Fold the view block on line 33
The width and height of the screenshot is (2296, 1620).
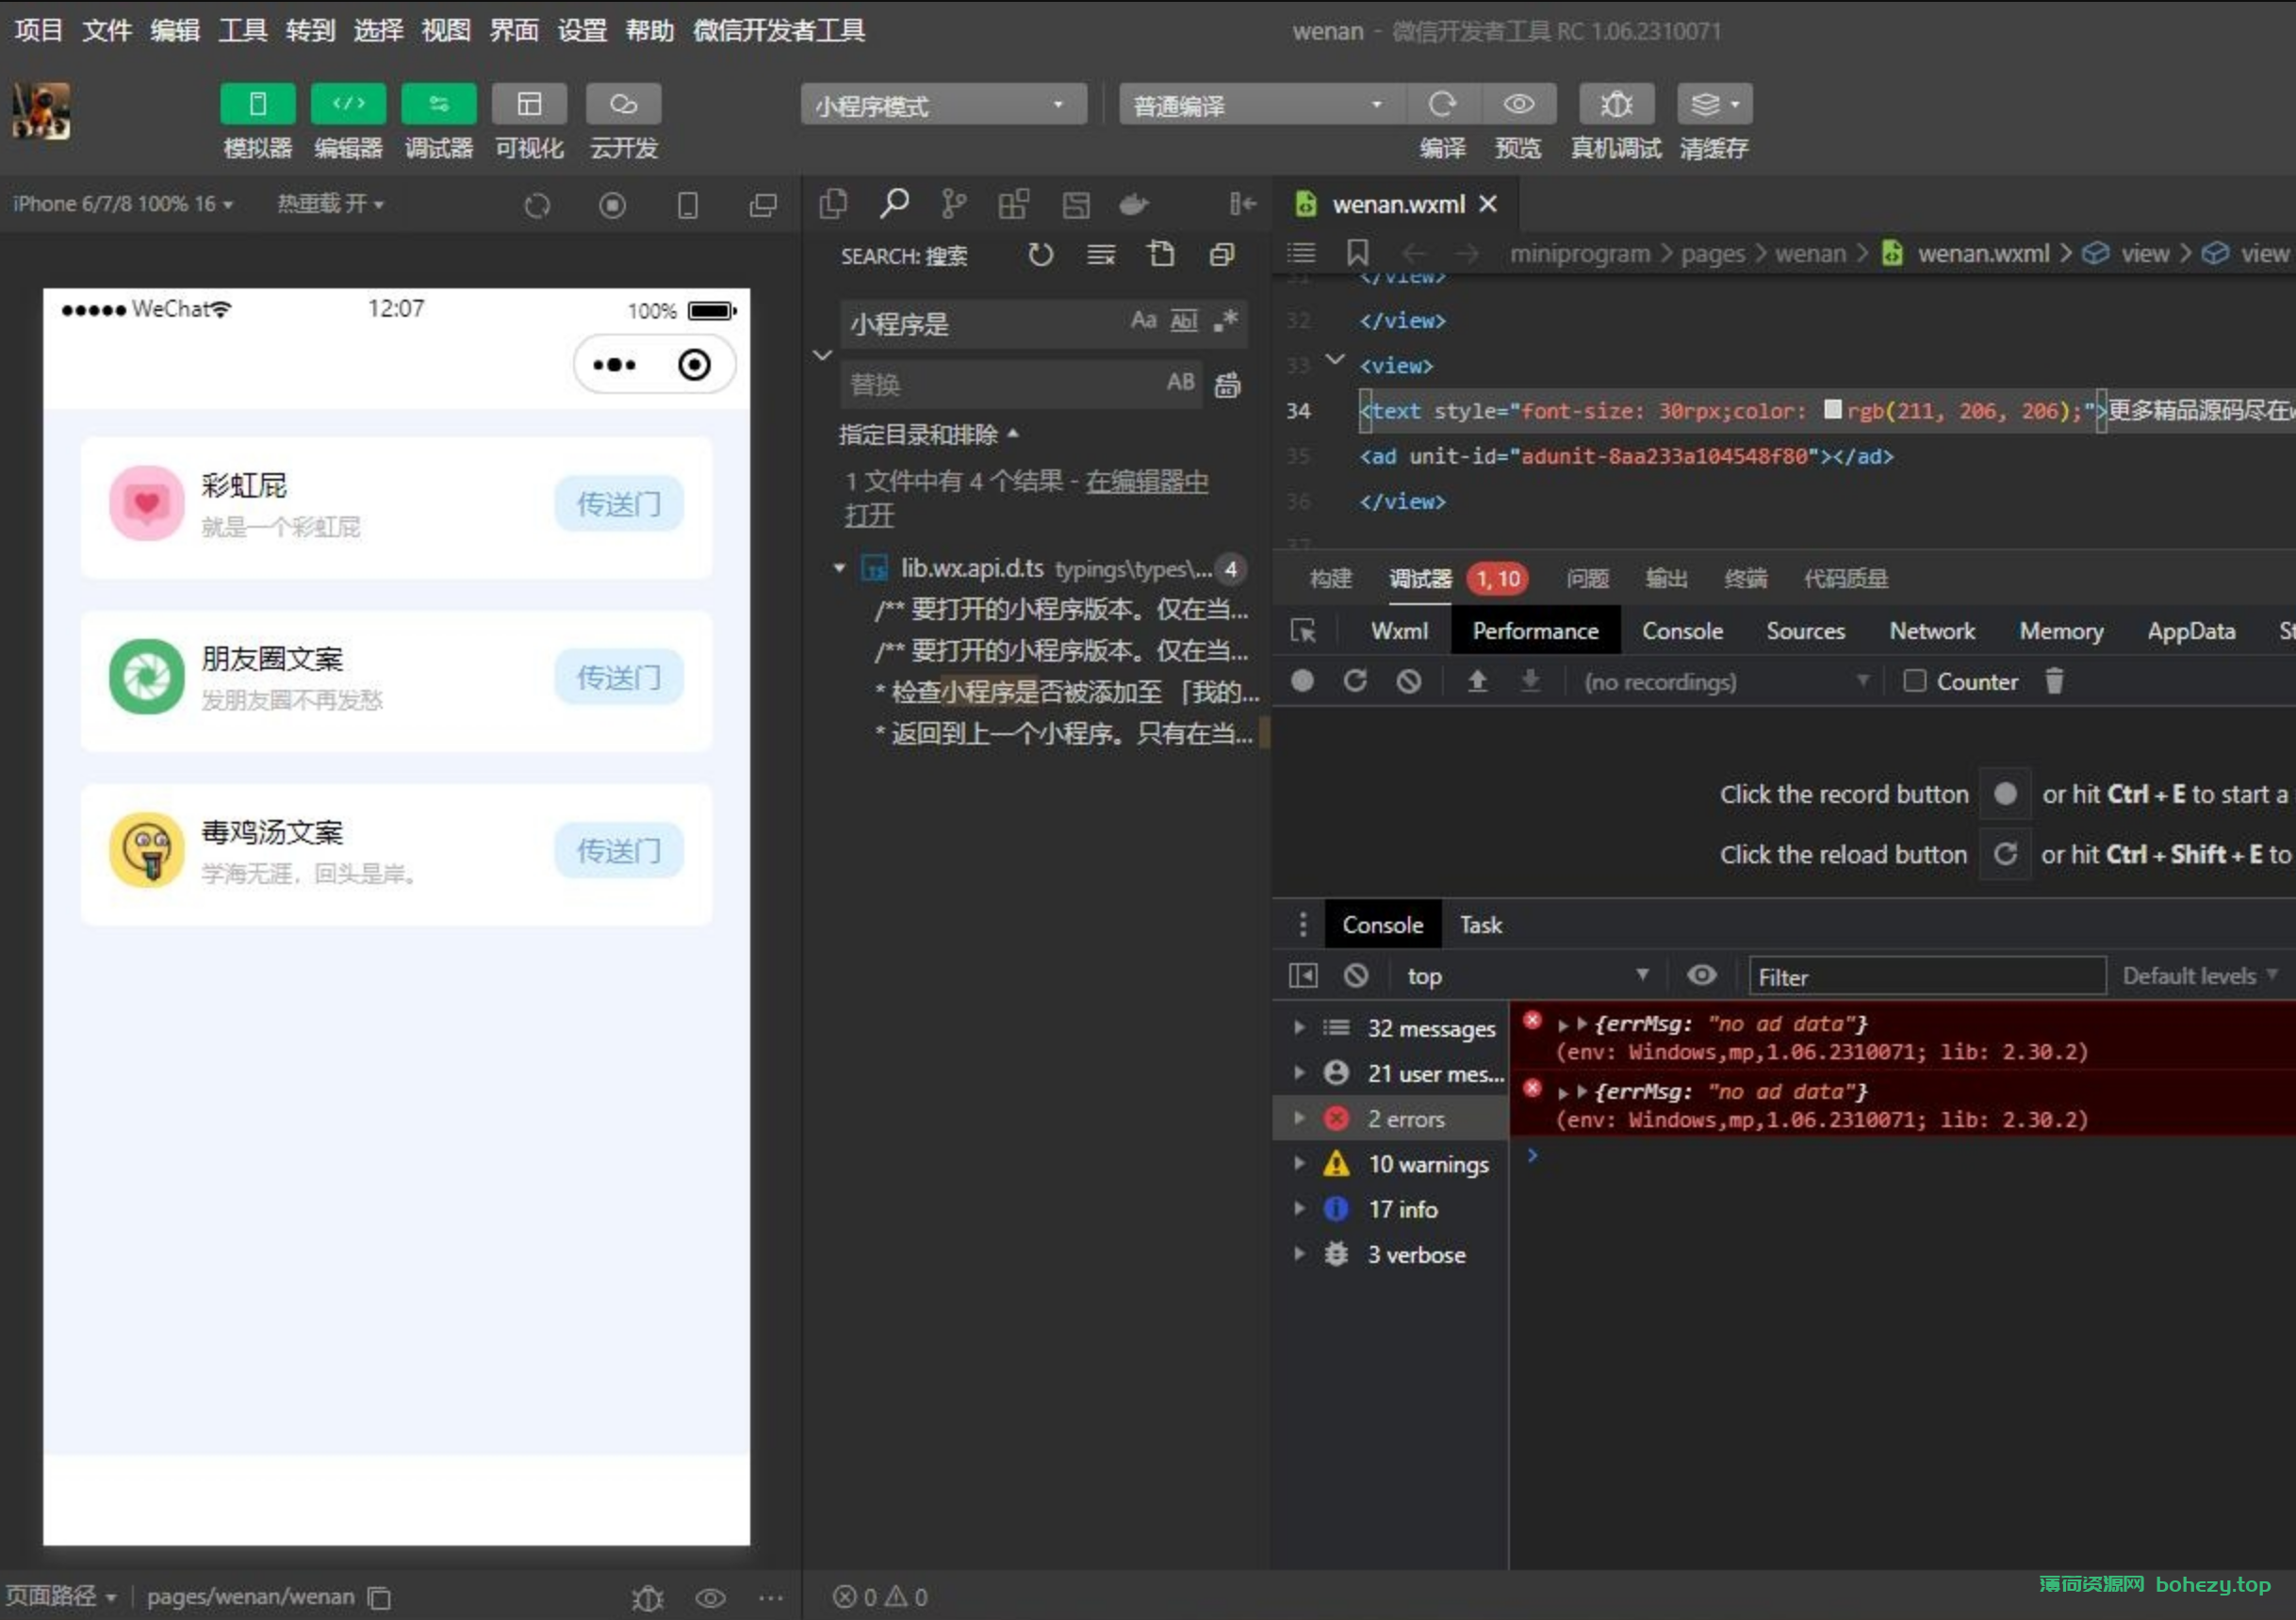pos(1334,359)
